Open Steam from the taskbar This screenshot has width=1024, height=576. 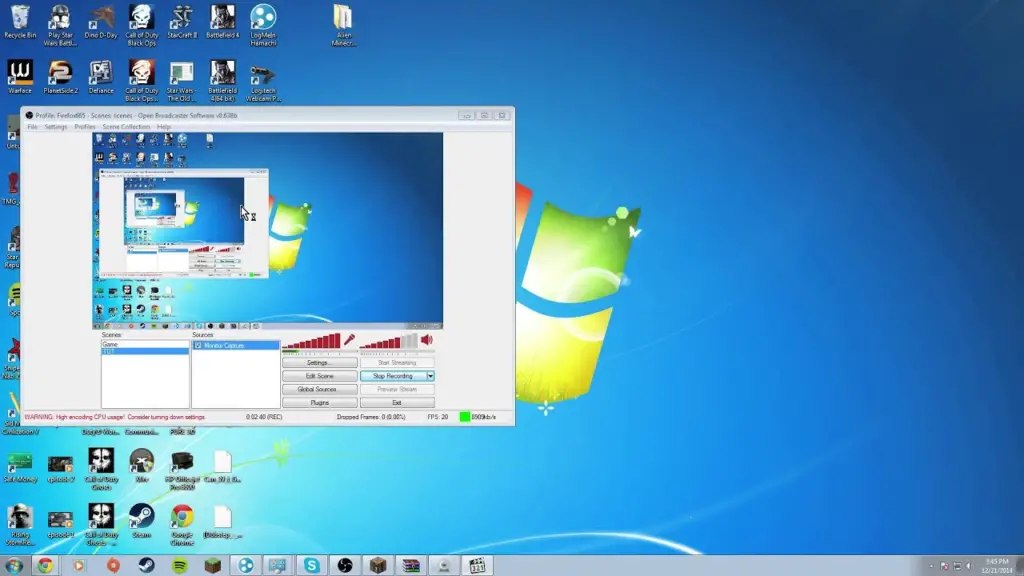[x=146, y=566]
